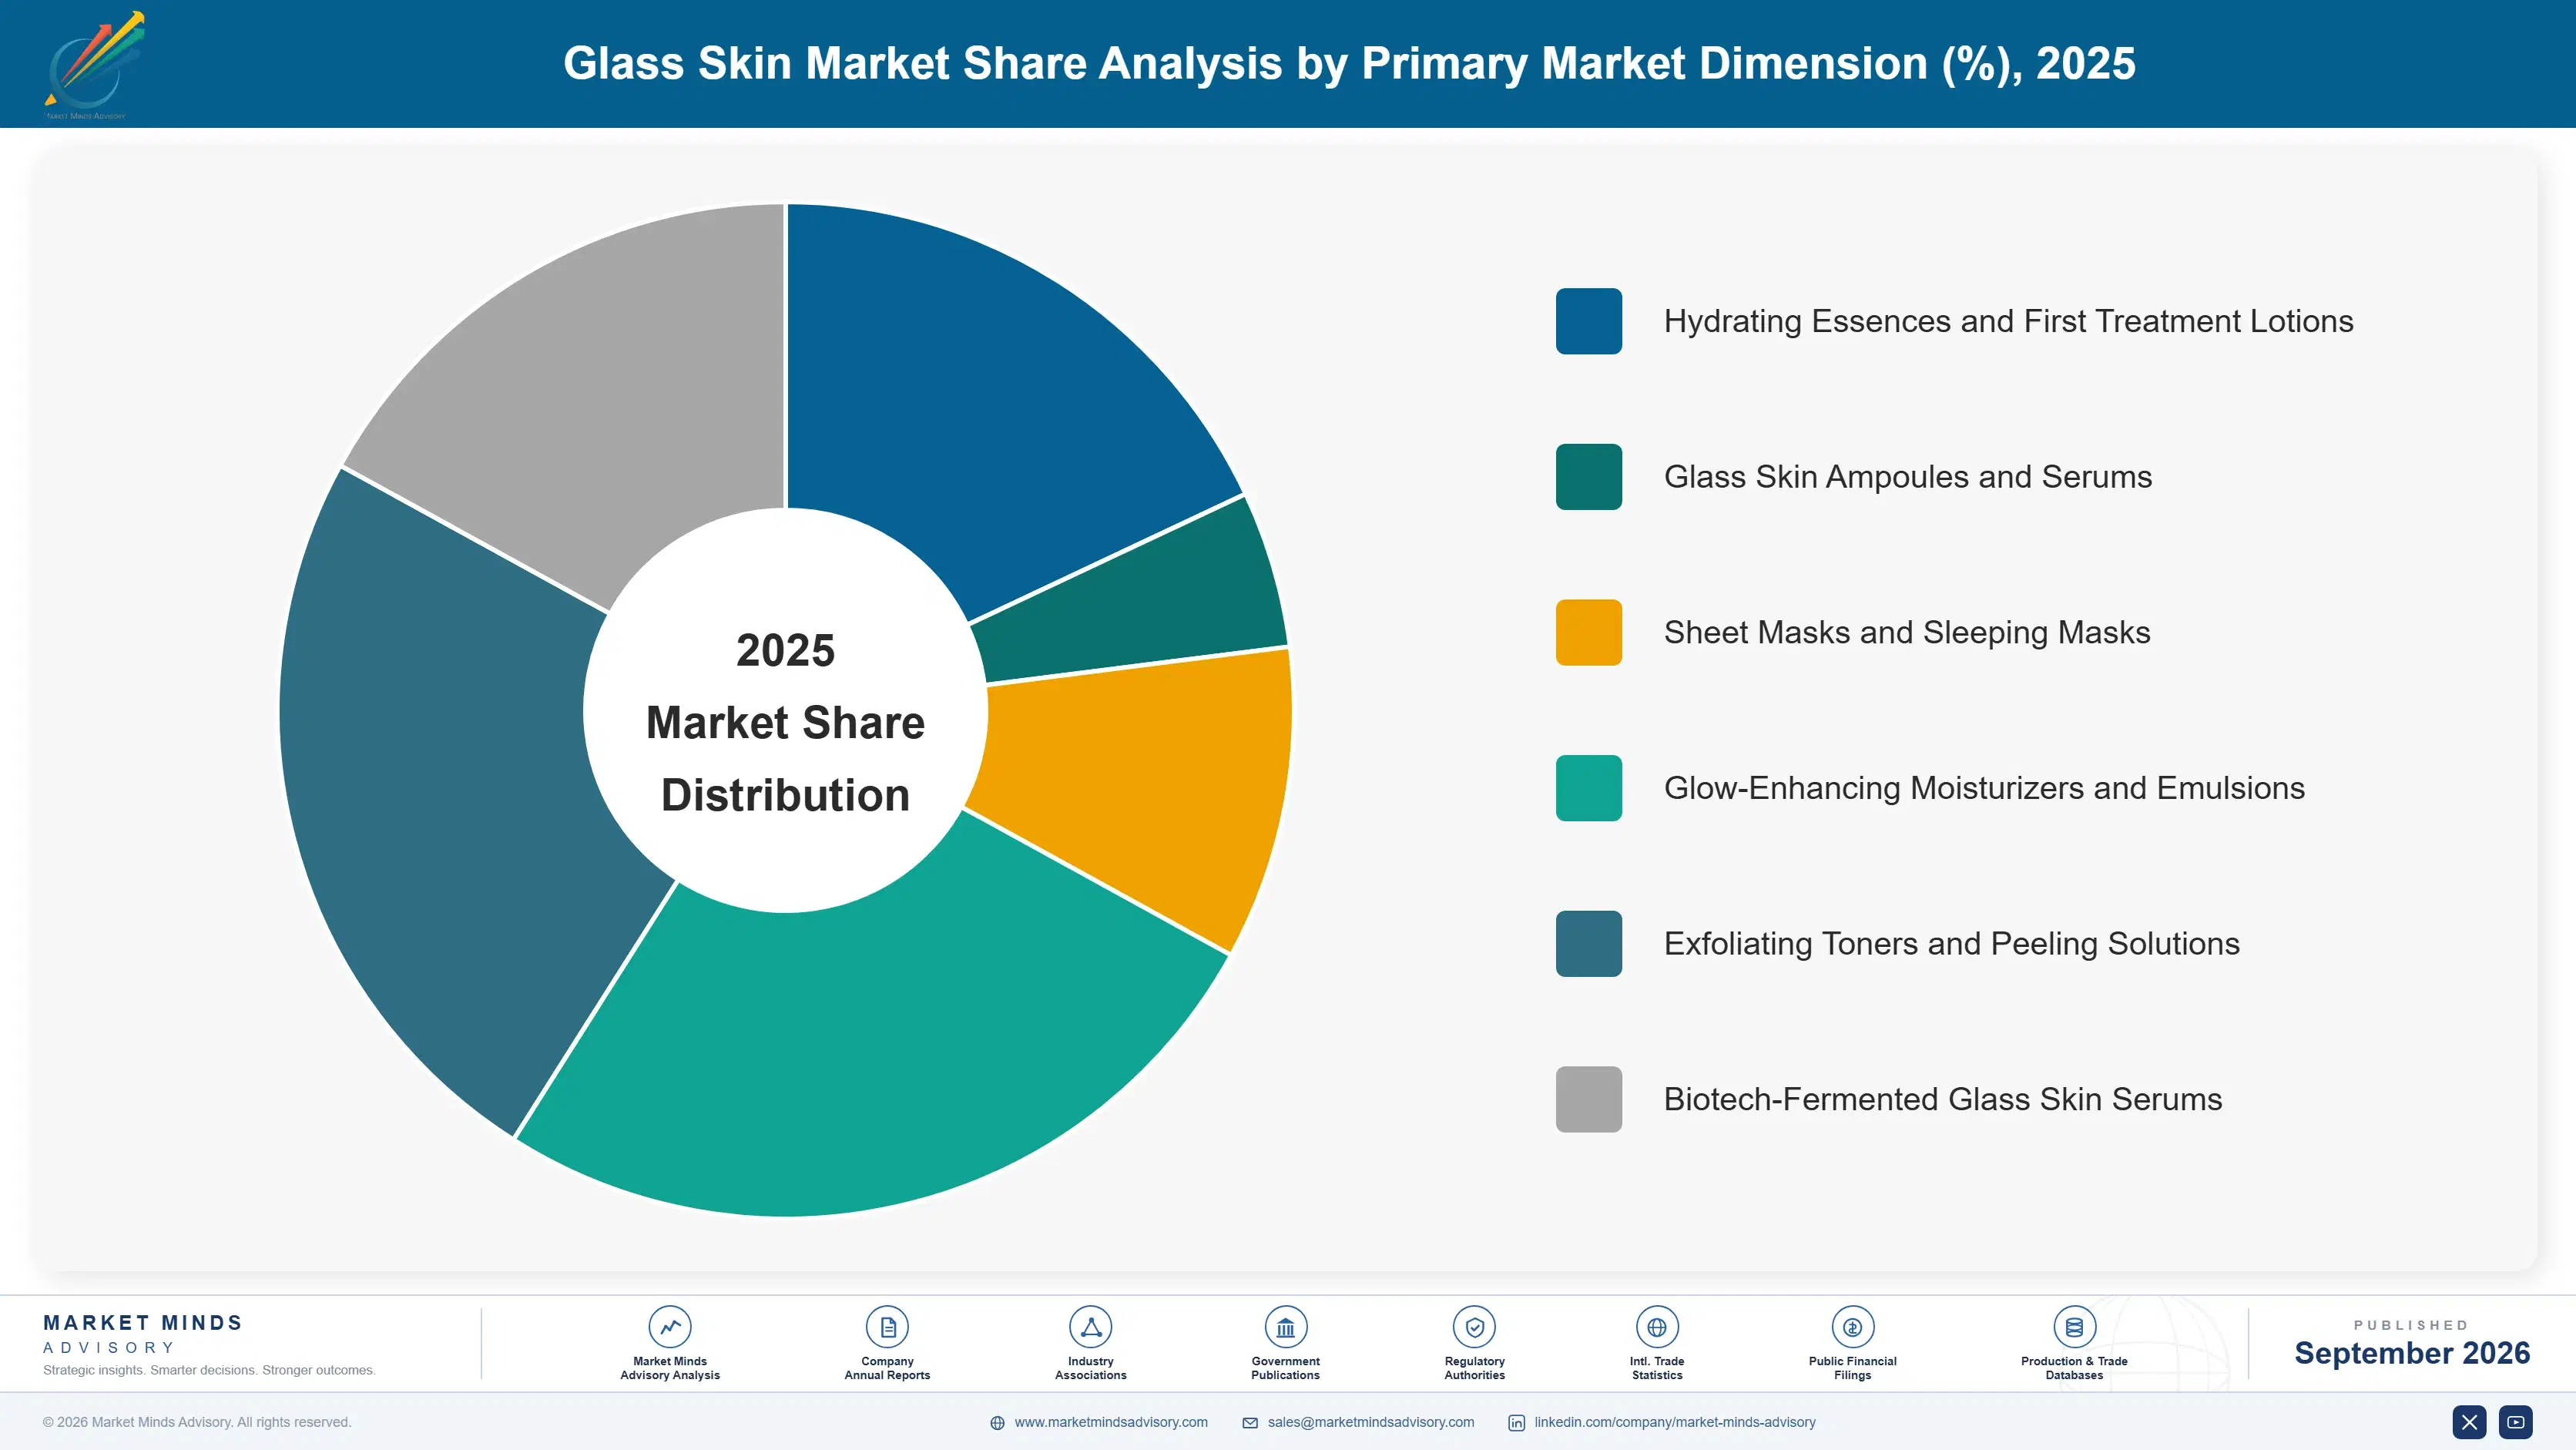Image resolution: width=2576 pixels, height=1450 pixels.
Task: Click the globe icon beside website URL
Action: coord(997,1423)
